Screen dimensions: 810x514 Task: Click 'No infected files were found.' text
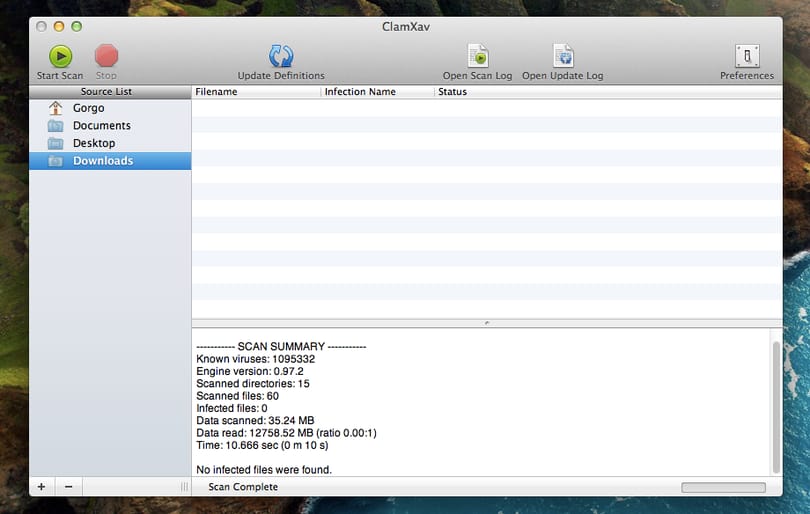click(264, 470)
